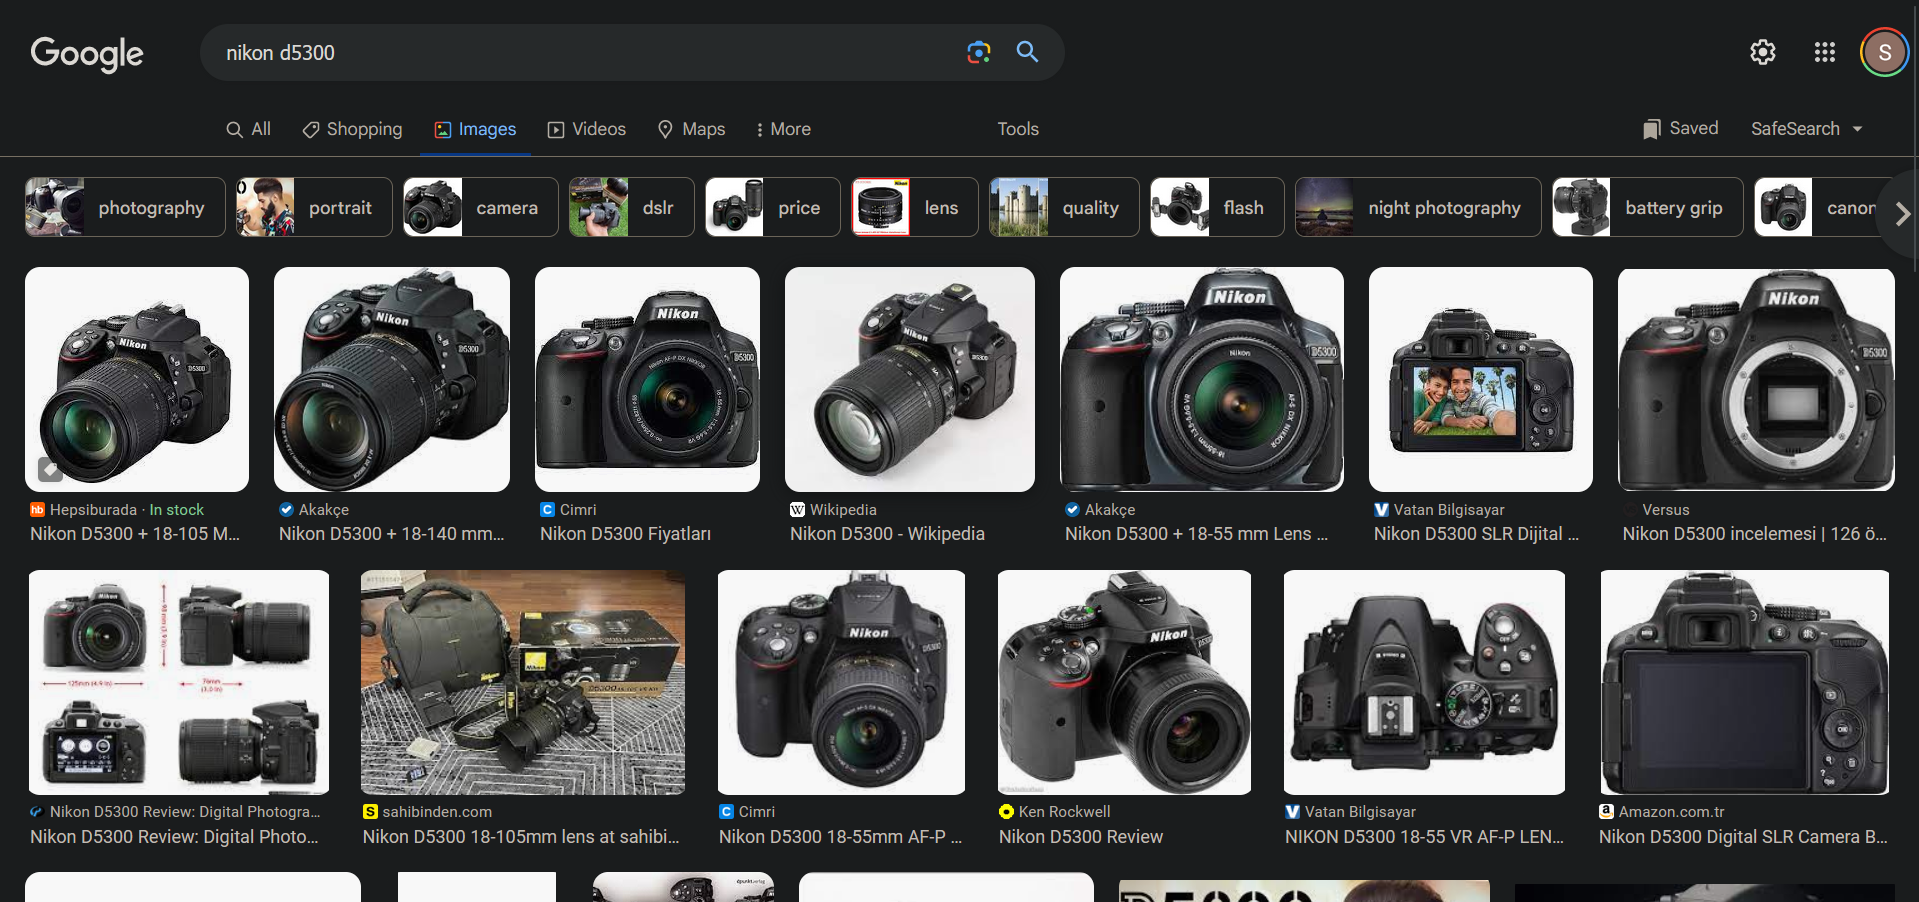
Task: Open the Google apps grid icon
Action: [1824, 52]
